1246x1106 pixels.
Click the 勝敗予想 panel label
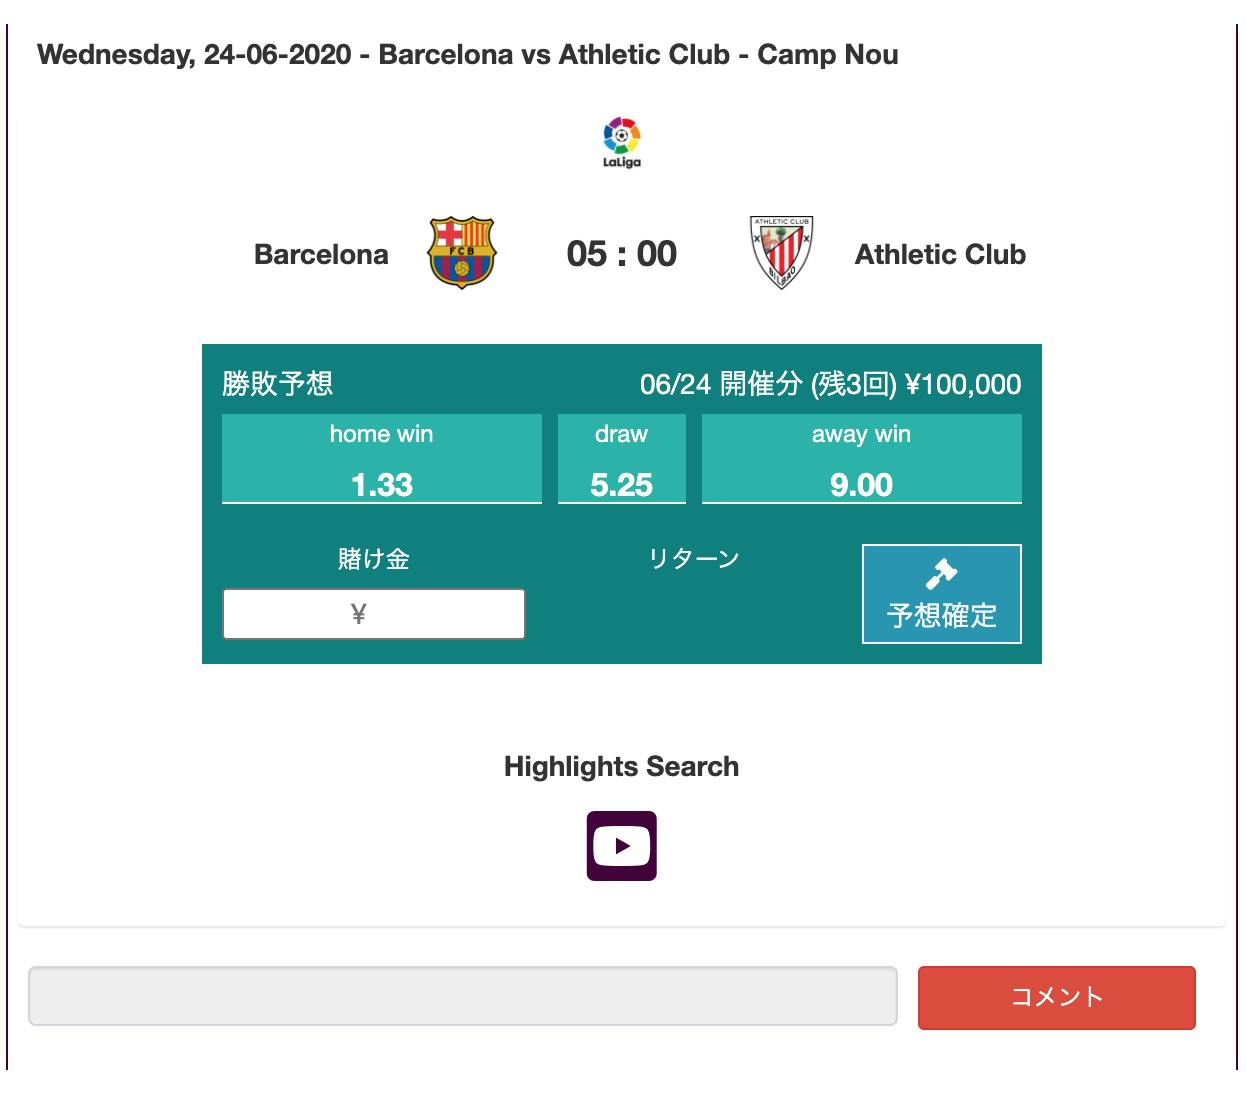pyautogui.click(x=277, y=384)
